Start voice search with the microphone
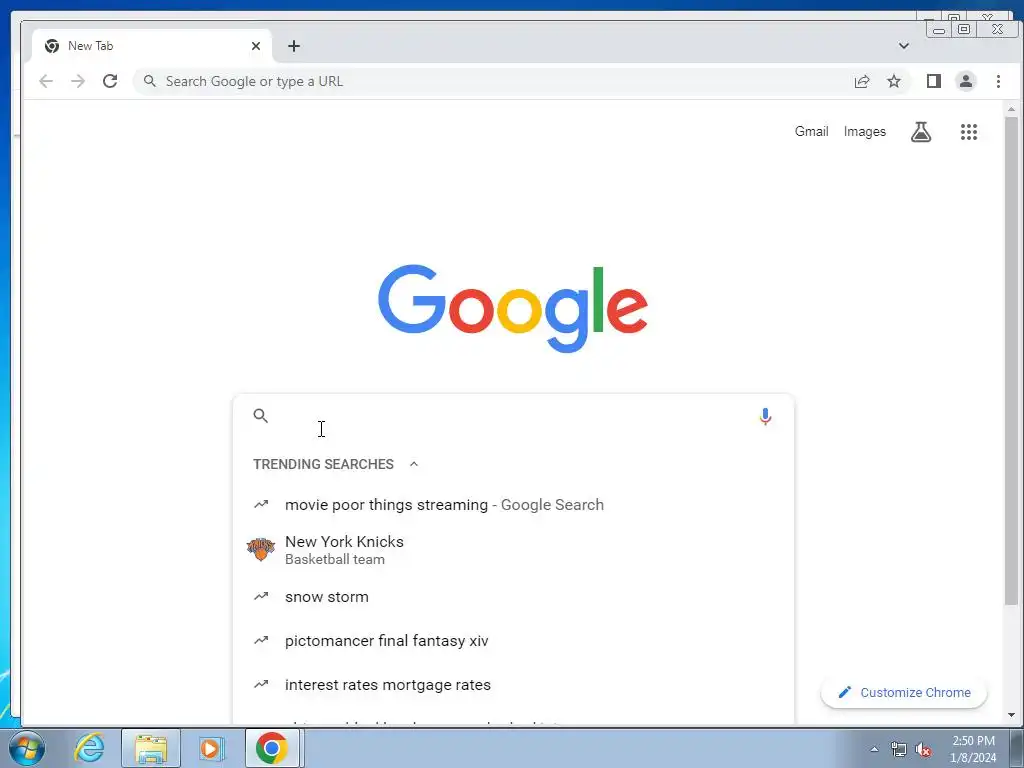This screenshot has height=768, width=1024. click(x=765, y=416)
